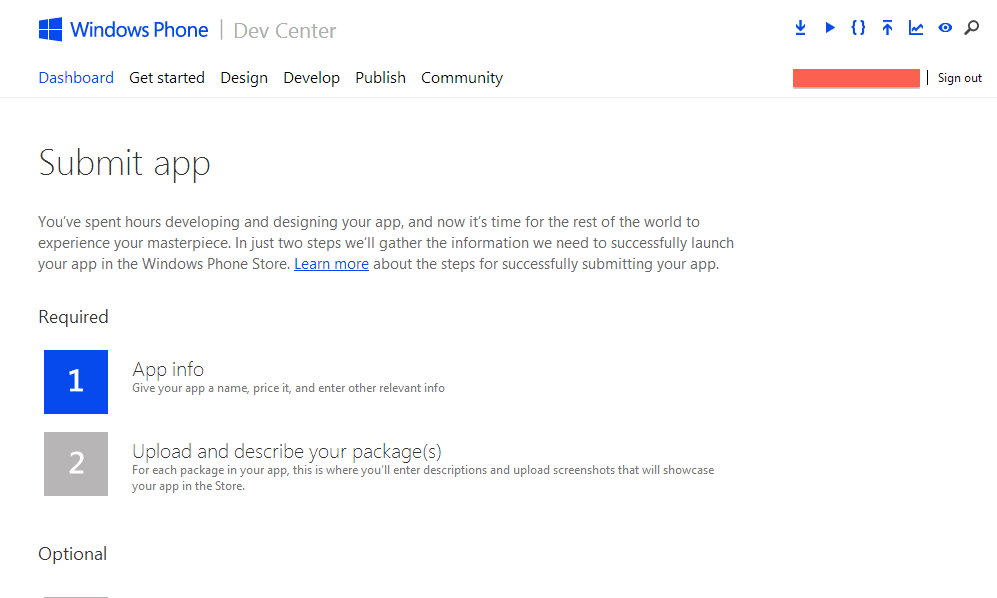This screenshot has width=997, height=598.
Task: Open the Publish menu item
Action: click(380, 78)
